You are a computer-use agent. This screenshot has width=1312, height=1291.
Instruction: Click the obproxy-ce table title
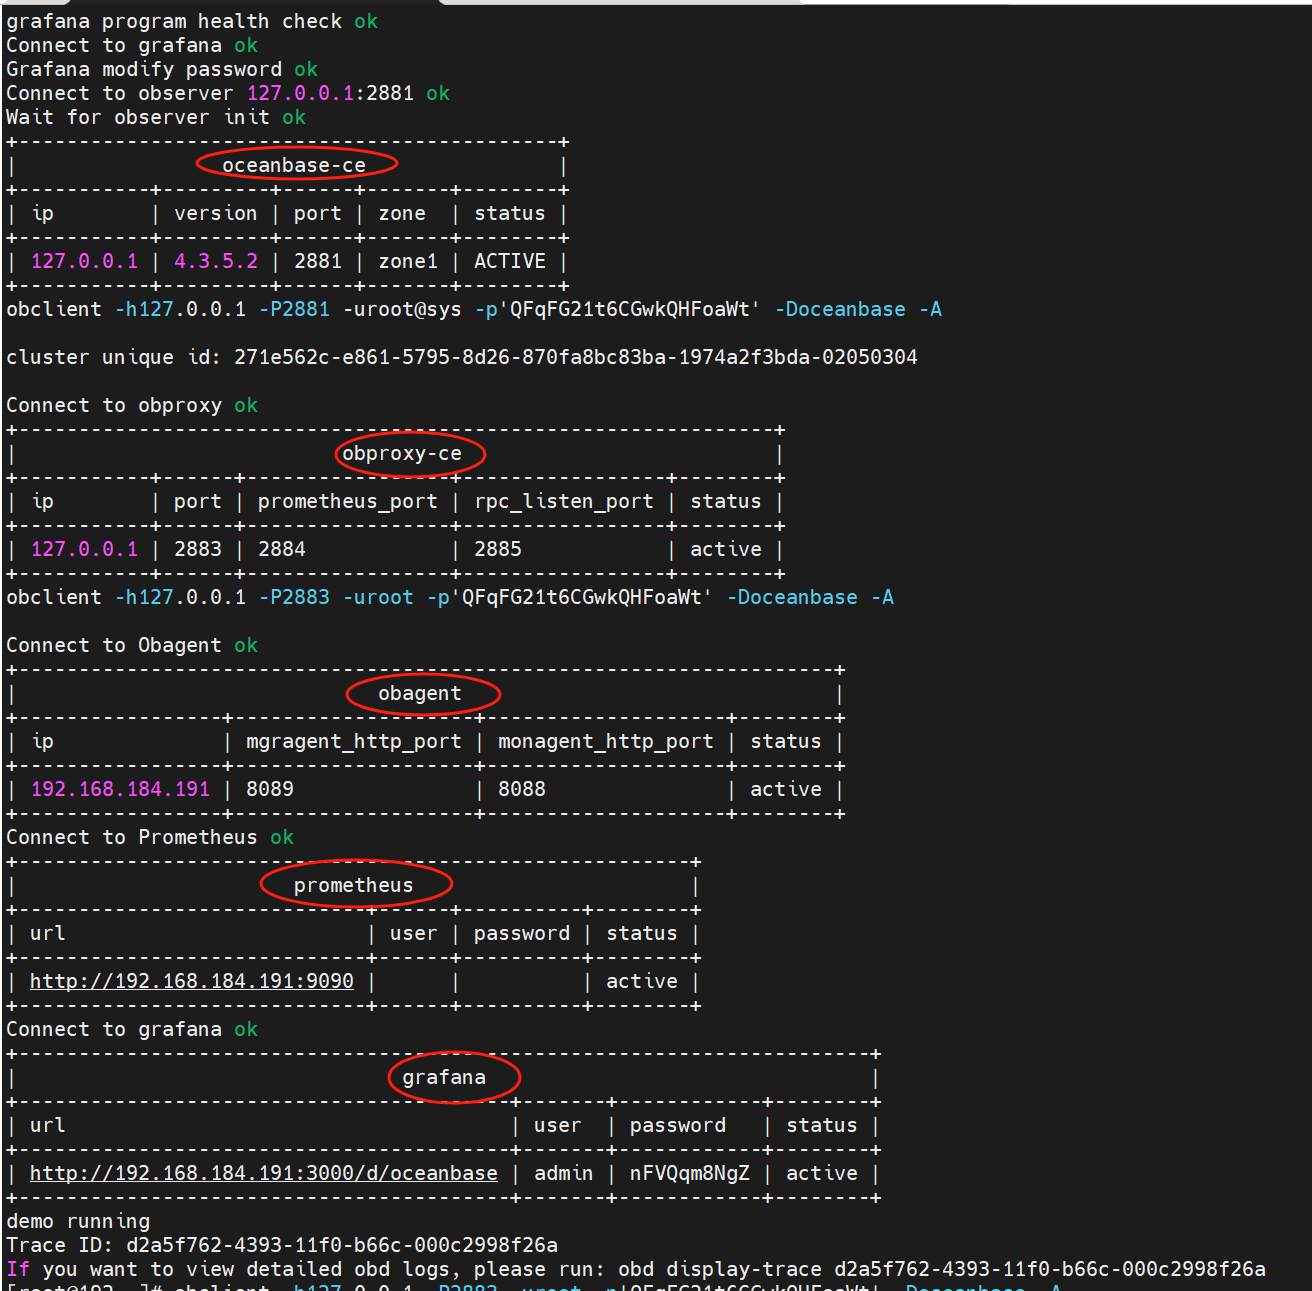coord(402,453)
